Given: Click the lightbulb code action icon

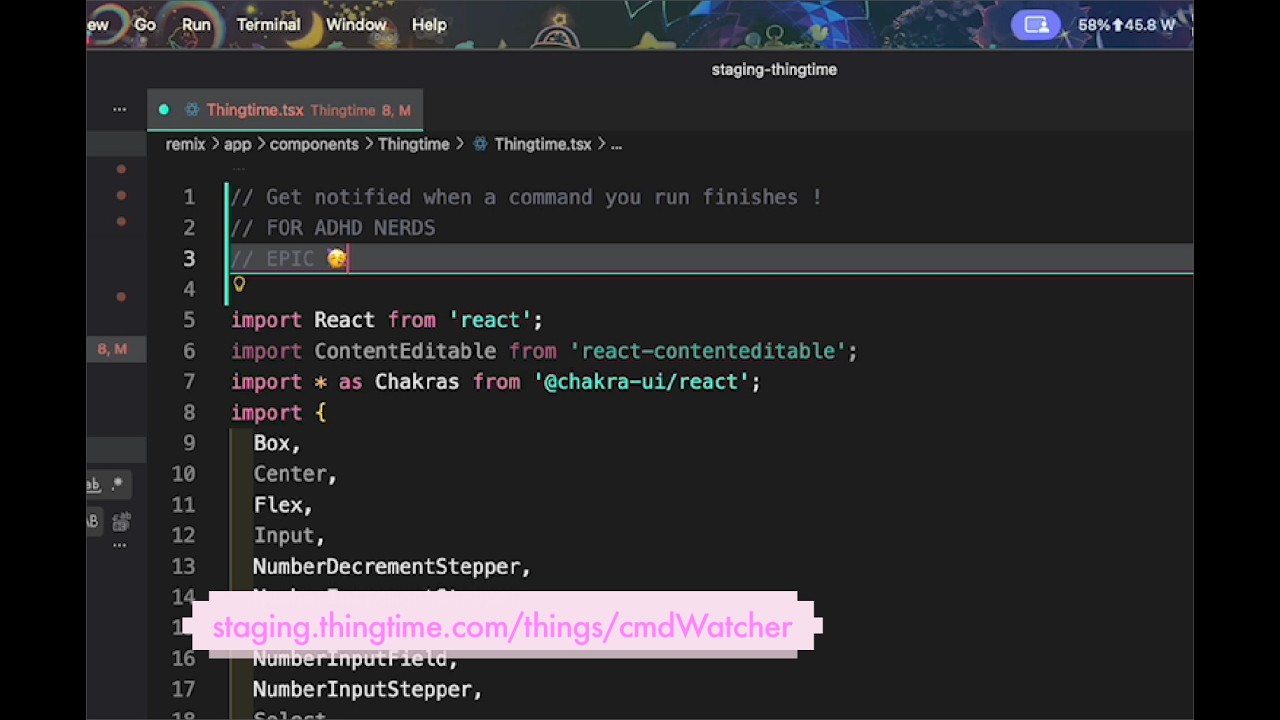Looking at the screenshot, I should click(239, 284).
